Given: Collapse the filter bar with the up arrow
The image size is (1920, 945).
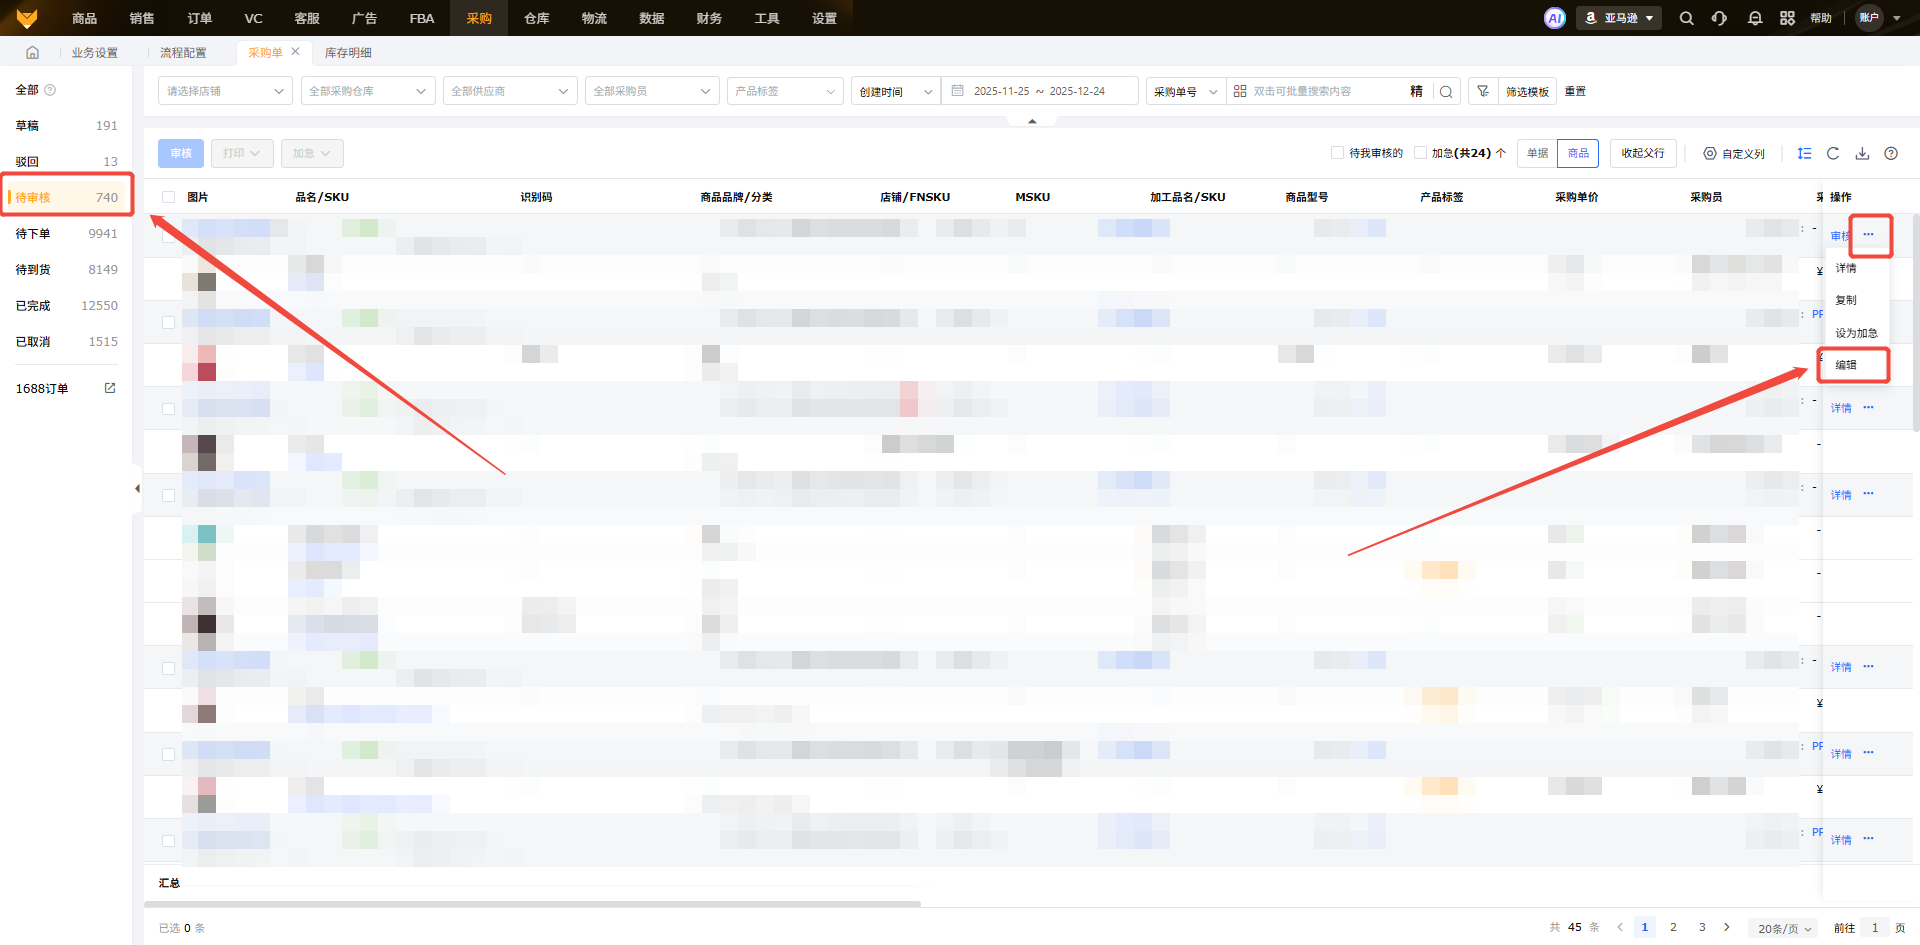Looking at the screenshot, I should (1032, 121).
